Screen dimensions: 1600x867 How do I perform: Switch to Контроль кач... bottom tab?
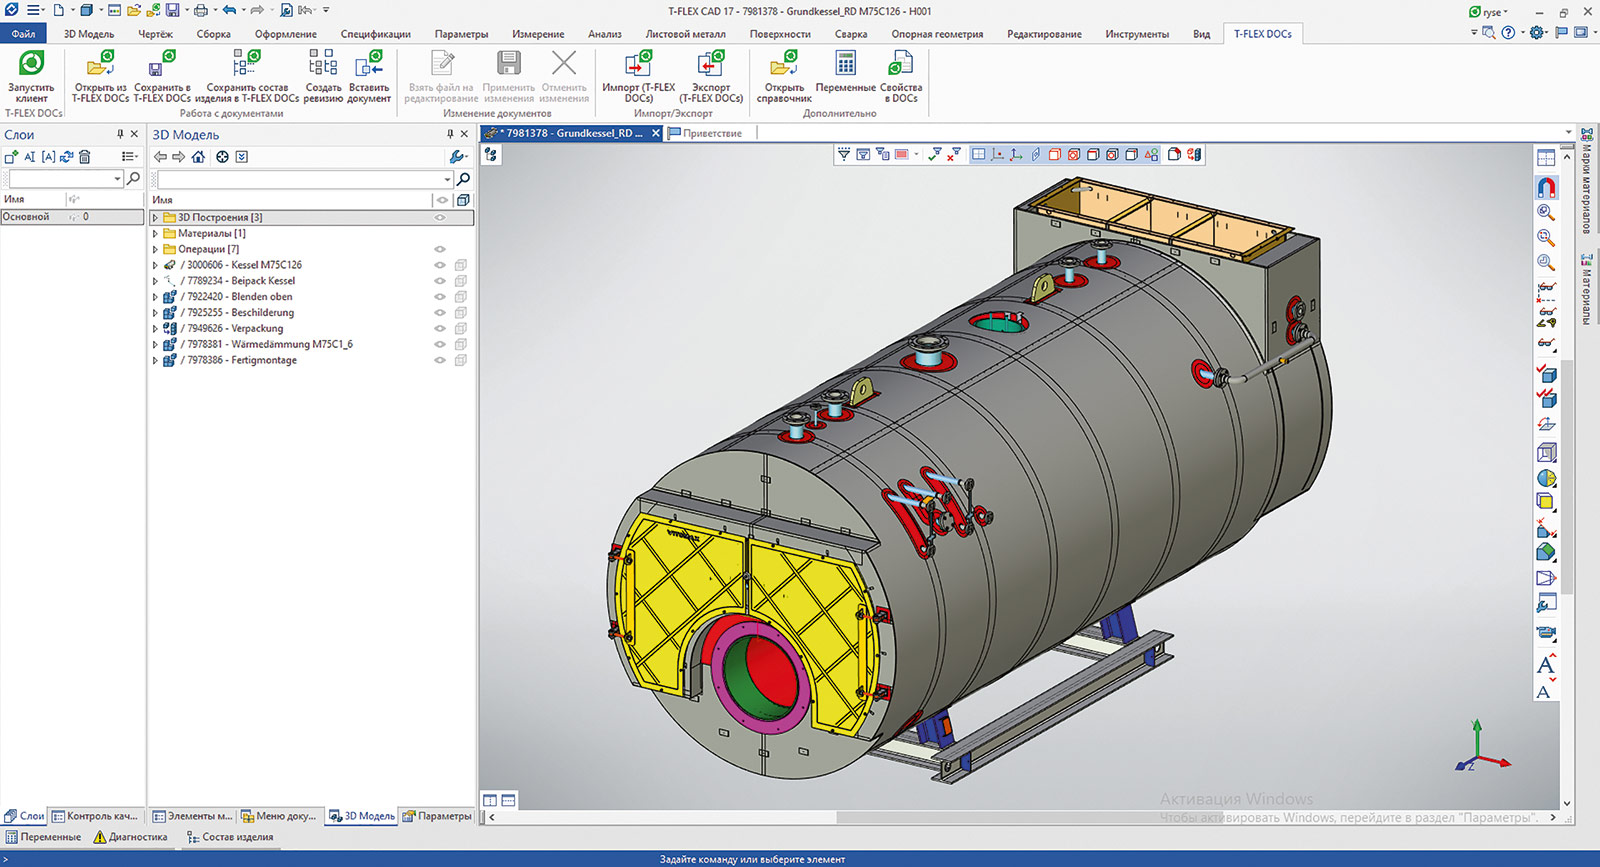[x=96, y=816]
